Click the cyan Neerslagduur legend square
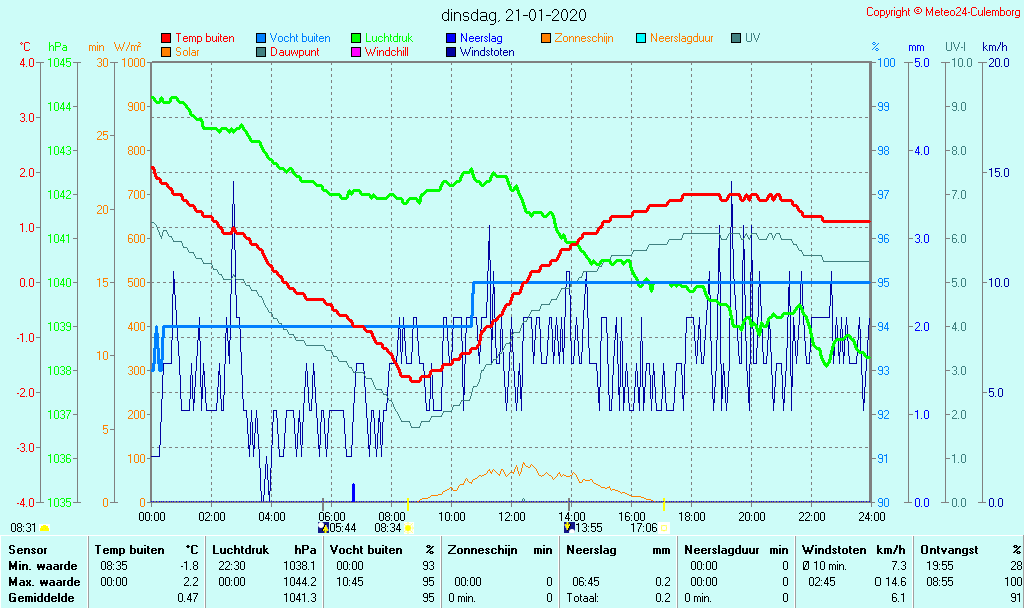The image size is (1026, 608). click(641, 39)
